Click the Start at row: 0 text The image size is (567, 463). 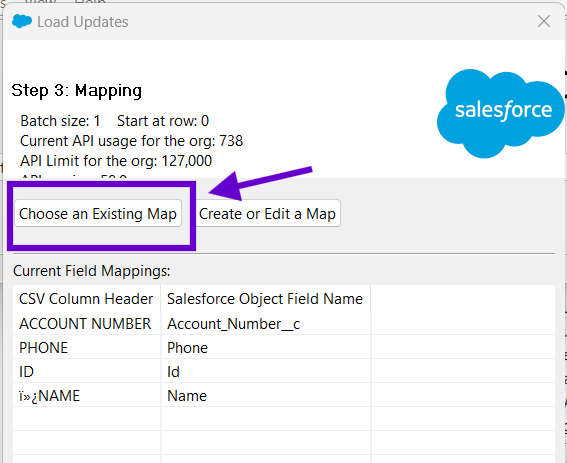coord(163,121)
